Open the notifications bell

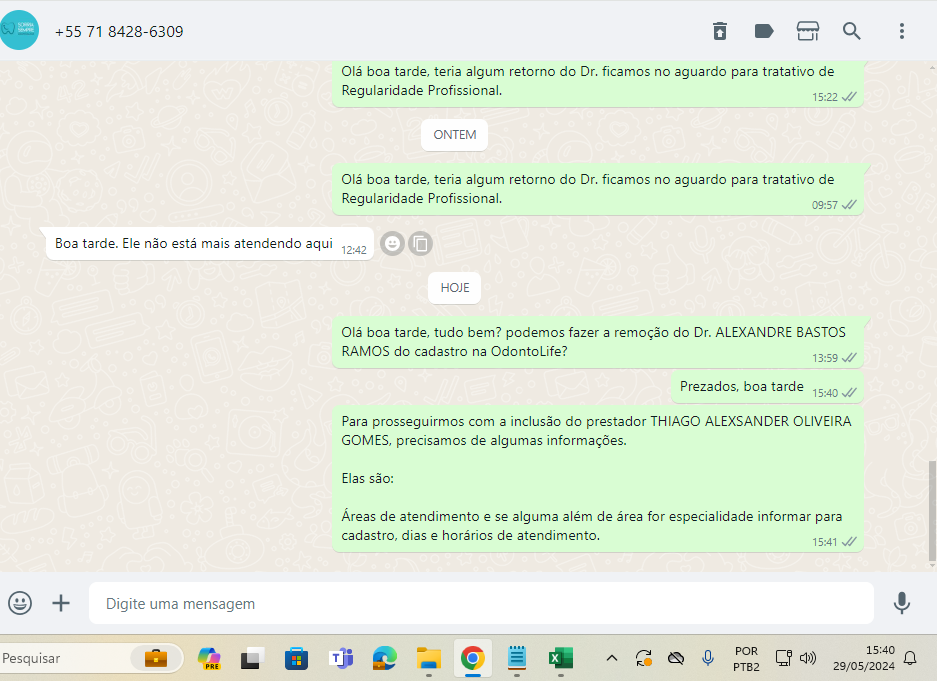(x=910, y=658)
